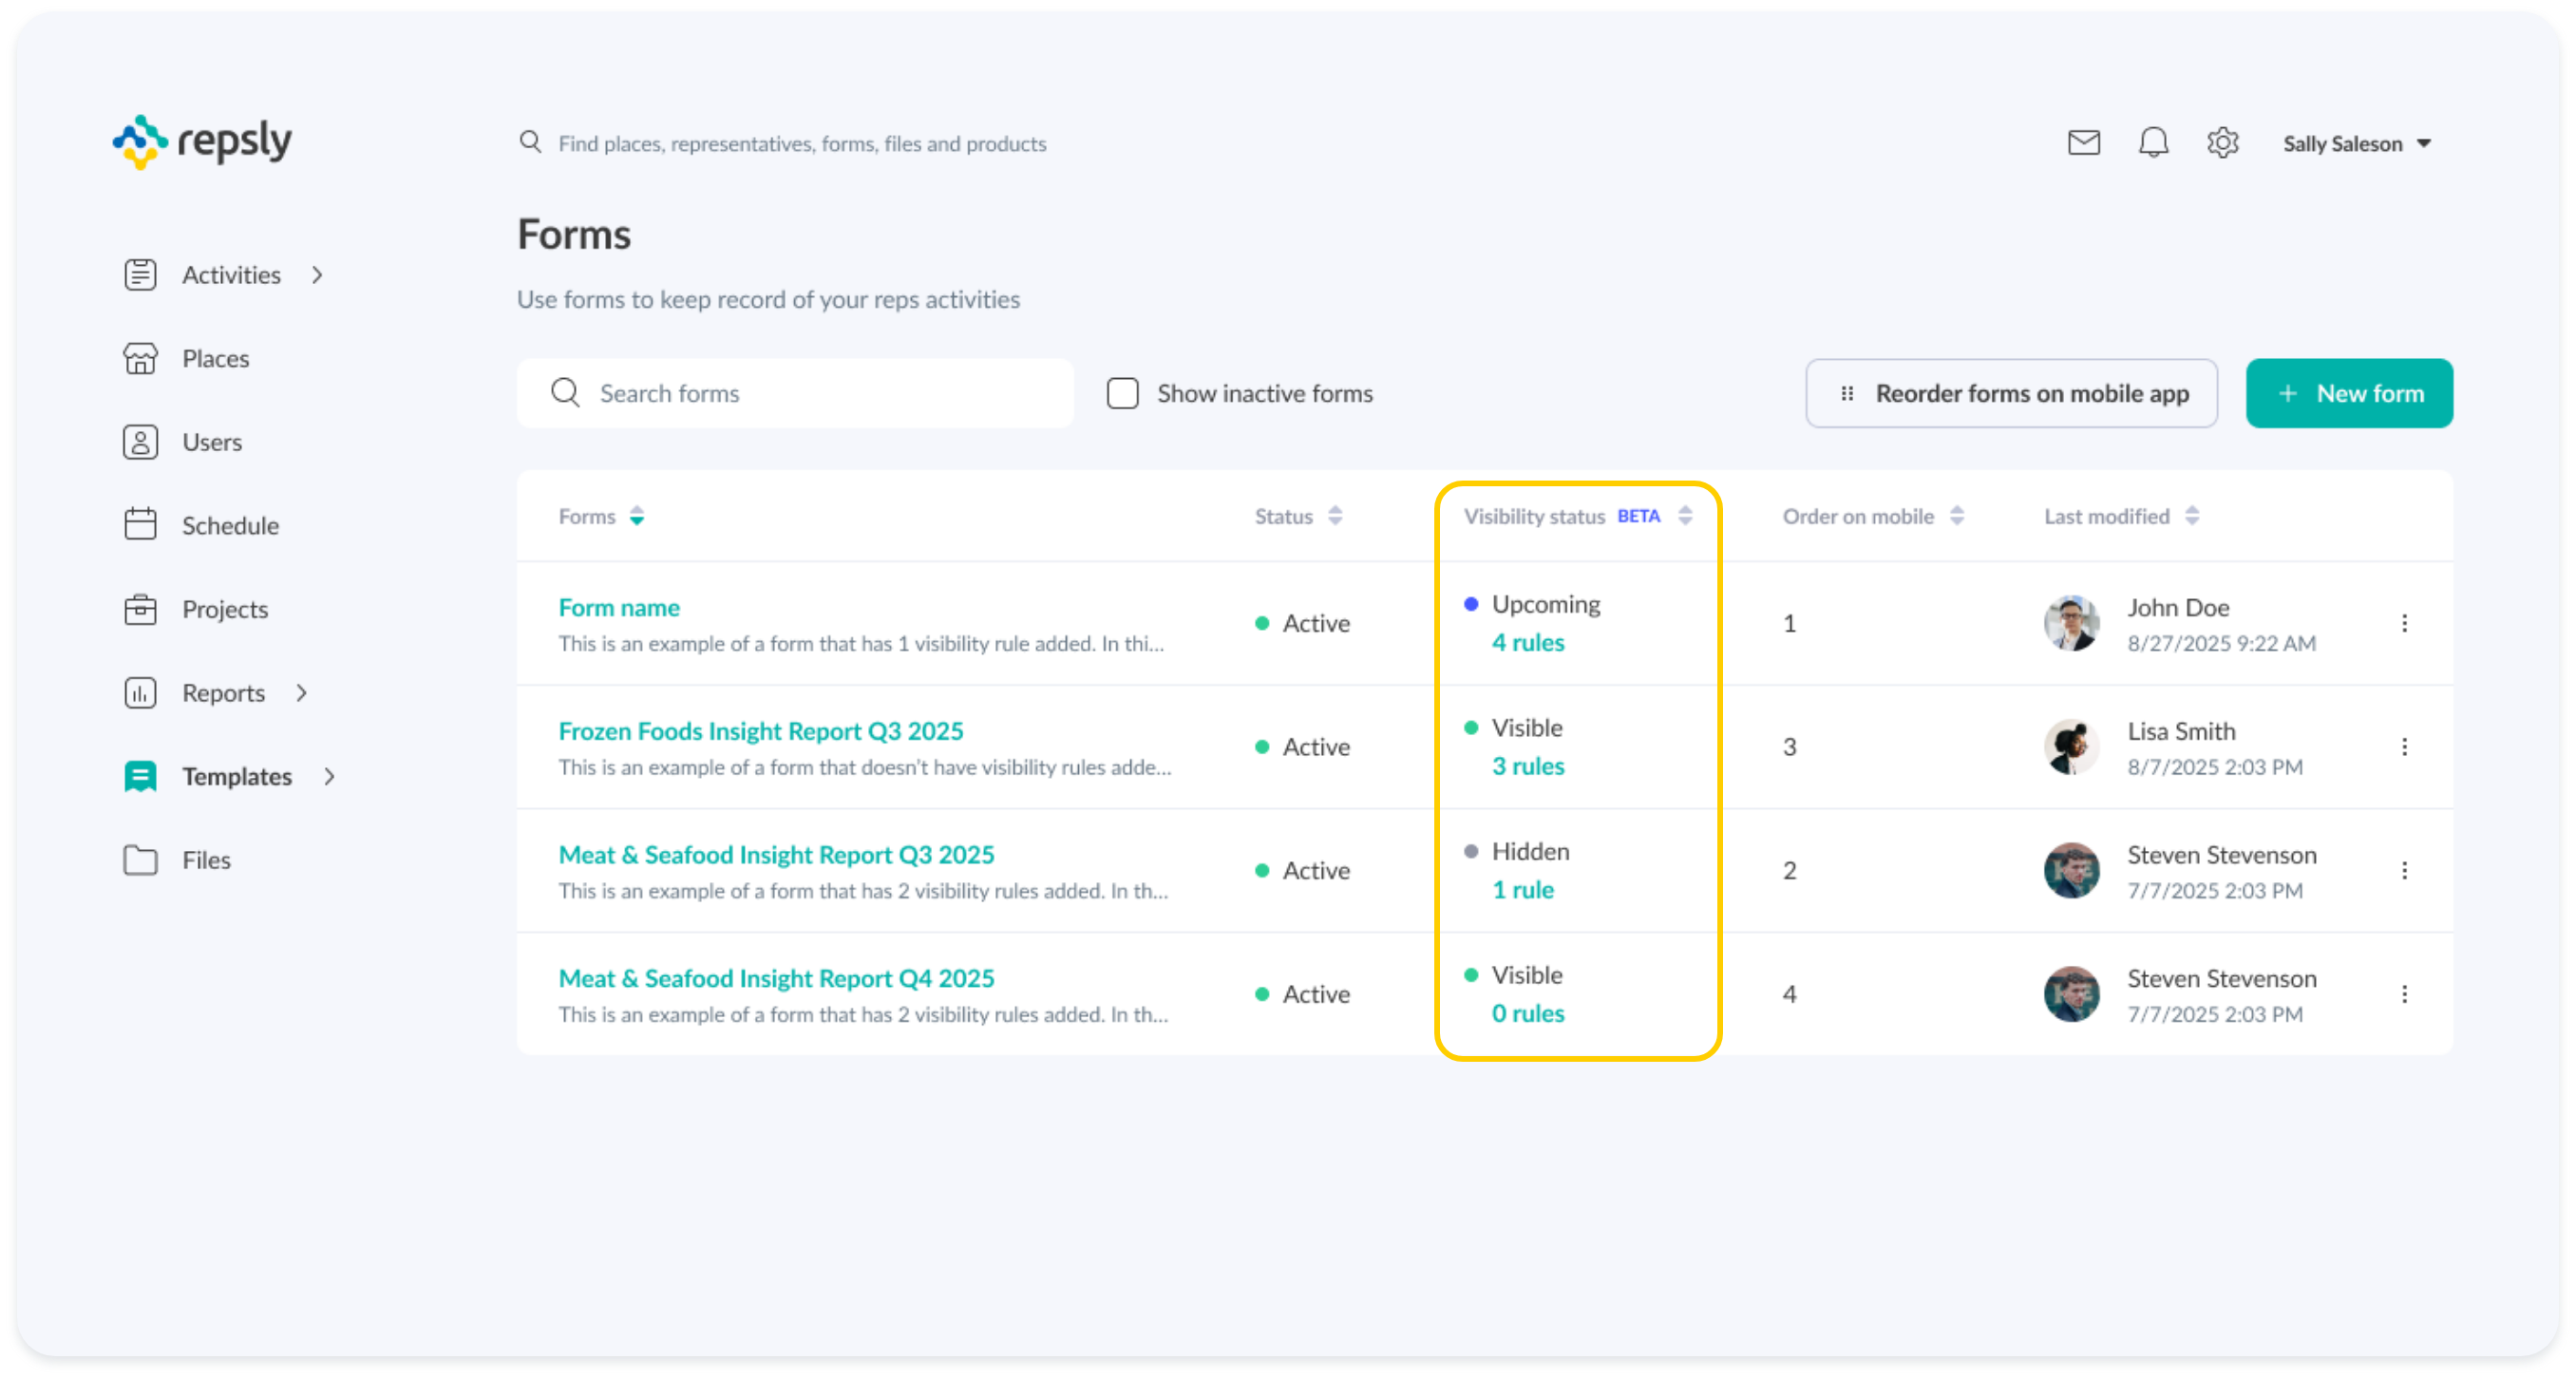Open three-dot menu for John Doe row
Screen dimensions: 2576x1379
tap(2404, 623)
